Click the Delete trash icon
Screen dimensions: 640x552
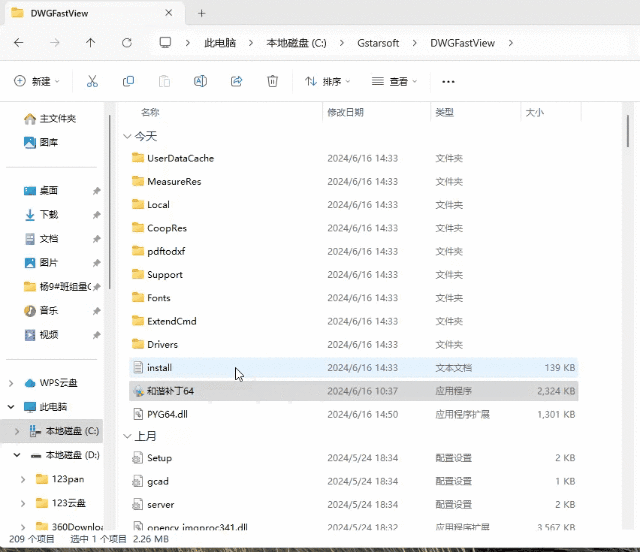(272, 81)
